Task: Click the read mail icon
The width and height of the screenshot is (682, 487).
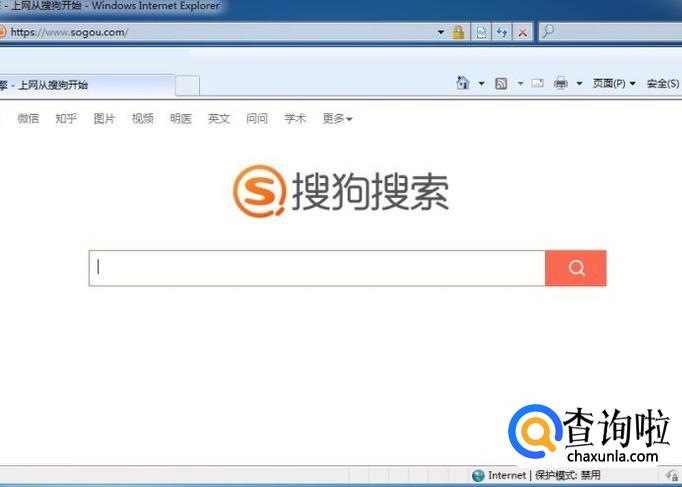Action: coord(538,83)
